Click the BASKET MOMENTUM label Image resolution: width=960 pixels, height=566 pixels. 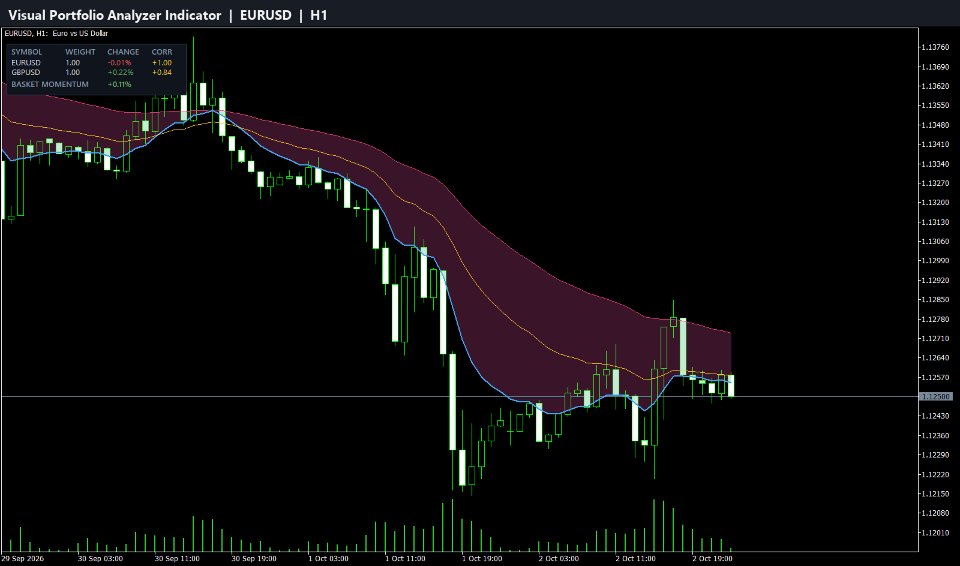click(x=50, y=84)
